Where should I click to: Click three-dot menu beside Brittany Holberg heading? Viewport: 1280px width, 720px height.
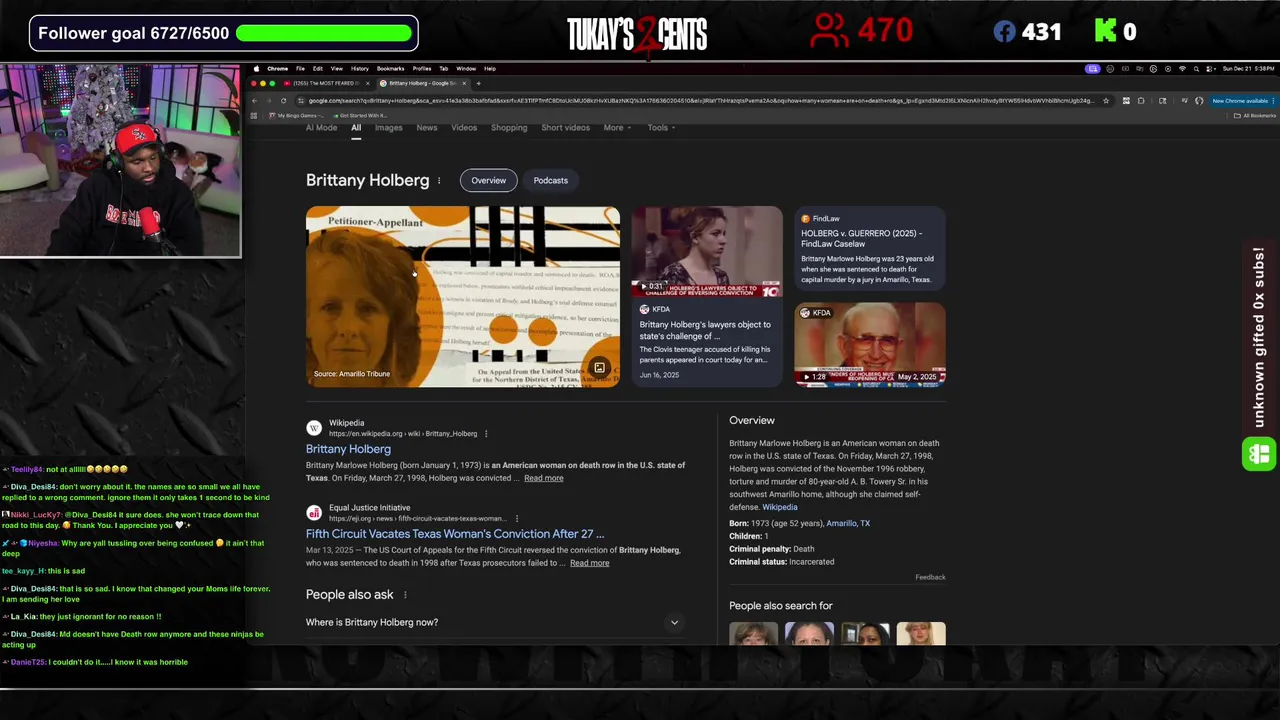click(x=439, y=181)
